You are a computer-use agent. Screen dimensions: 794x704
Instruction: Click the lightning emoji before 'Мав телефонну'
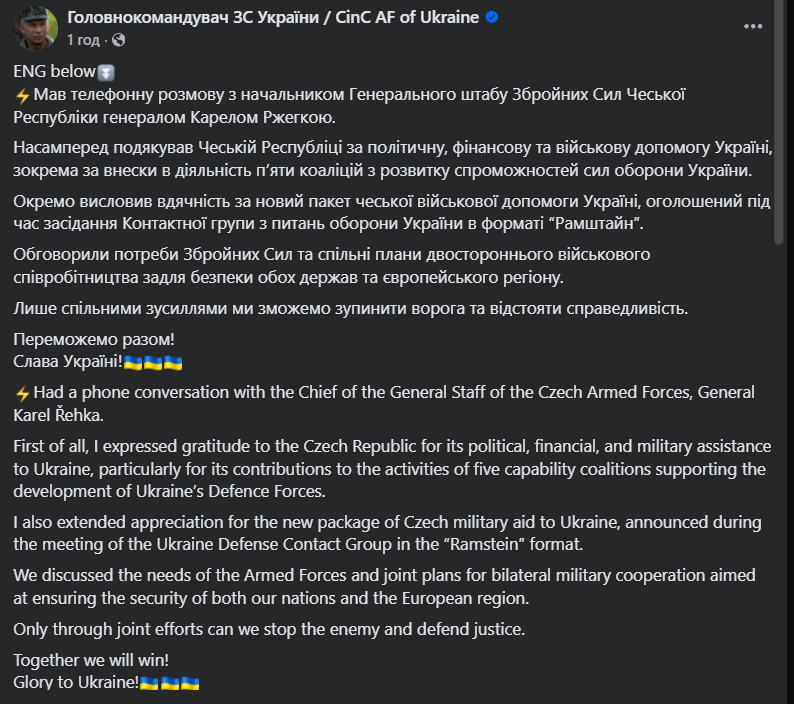(23, 95)
